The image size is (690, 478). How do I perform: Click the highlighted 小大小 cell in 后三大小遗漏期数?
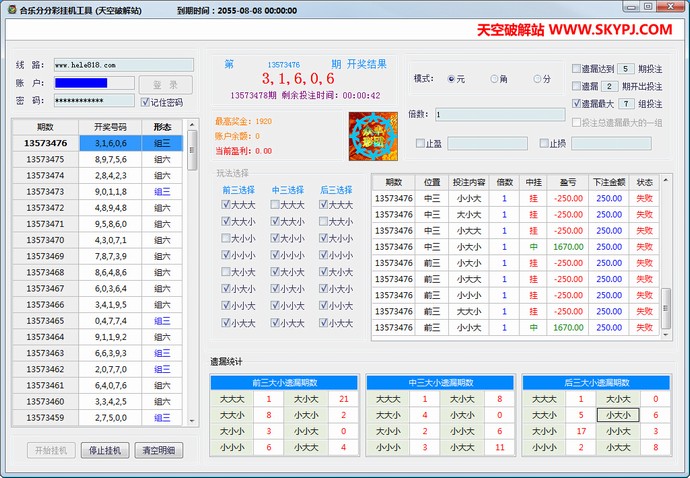[x=617, y=415]
